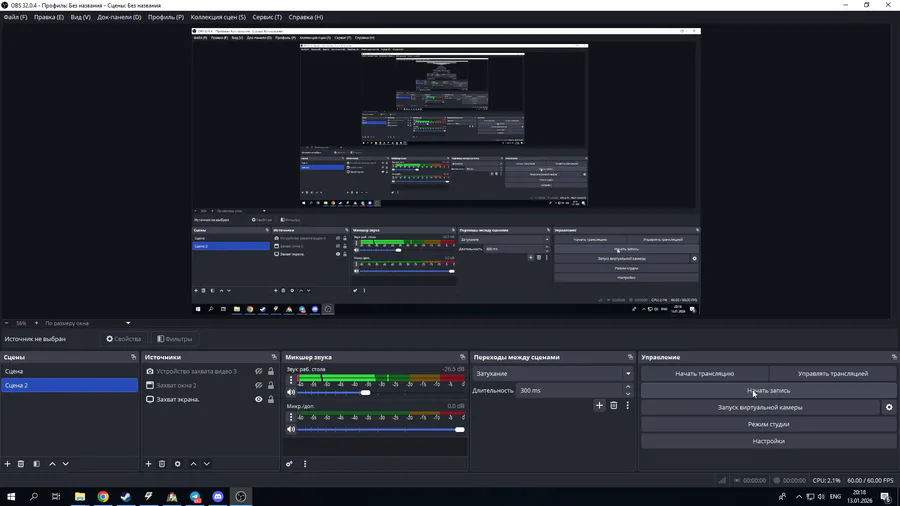Open scene filters icon in Сцены panel
The image size is (900, 506).
click(x=37, y=464)
